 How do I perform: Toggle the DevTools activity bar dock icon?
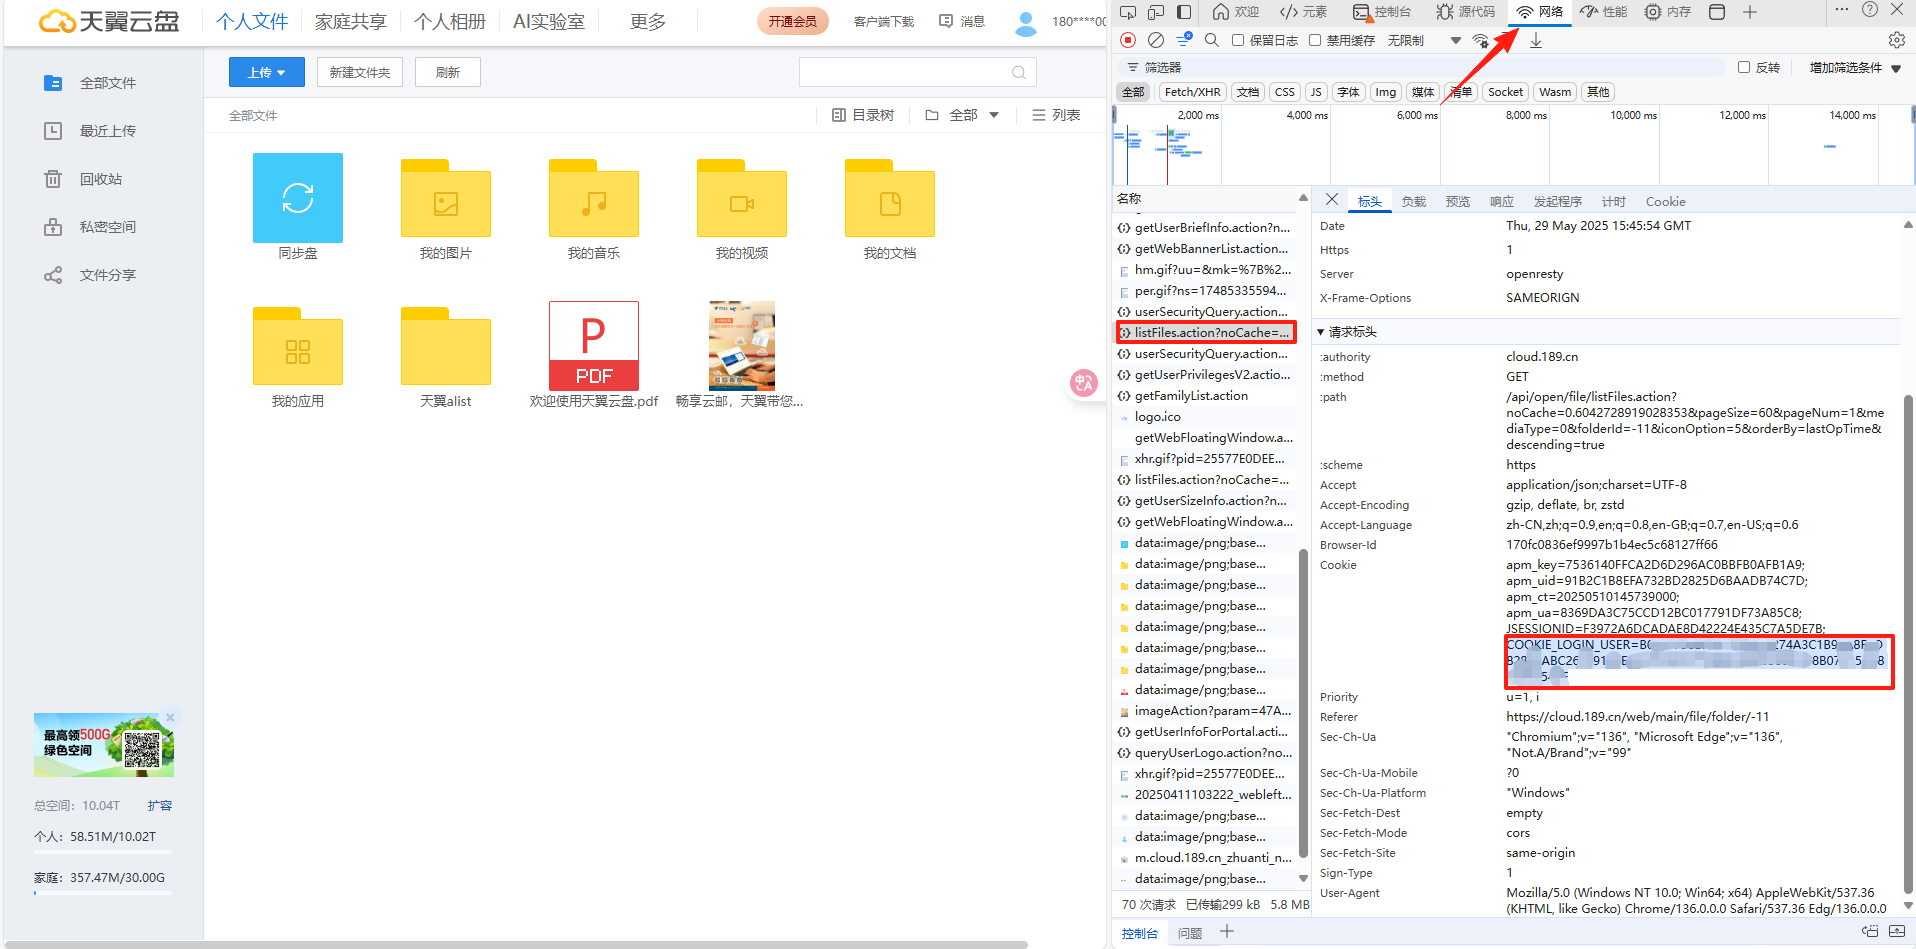[x=1184, y=12]
